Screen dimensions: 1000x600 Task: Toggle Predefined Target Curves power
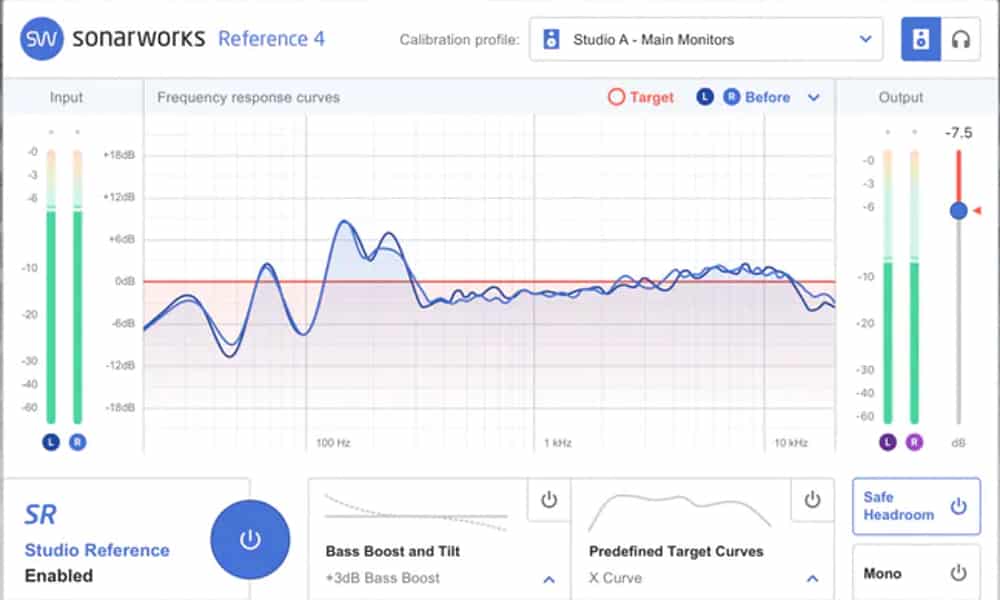(812, 499)
